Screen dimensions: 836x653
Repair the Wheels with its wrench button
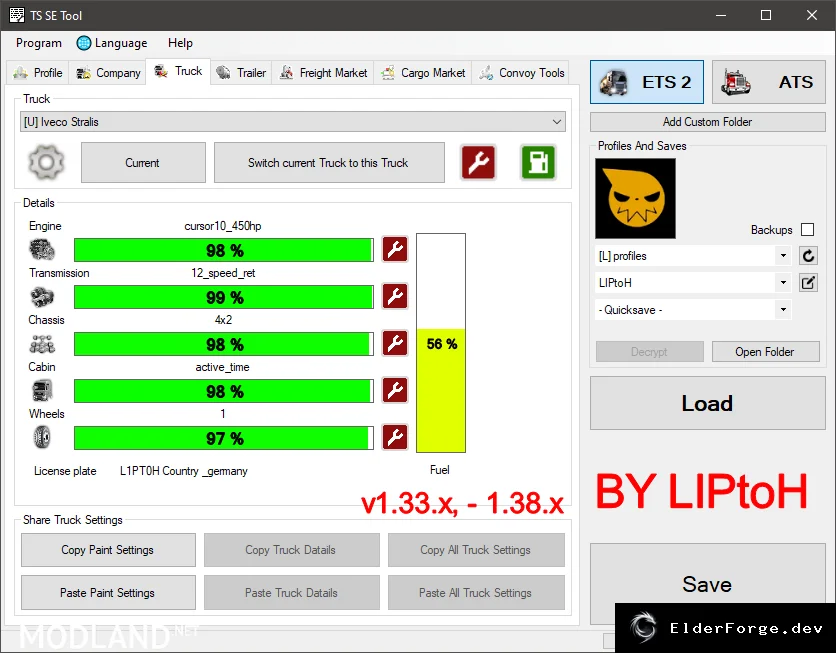(x=395, y=437)
